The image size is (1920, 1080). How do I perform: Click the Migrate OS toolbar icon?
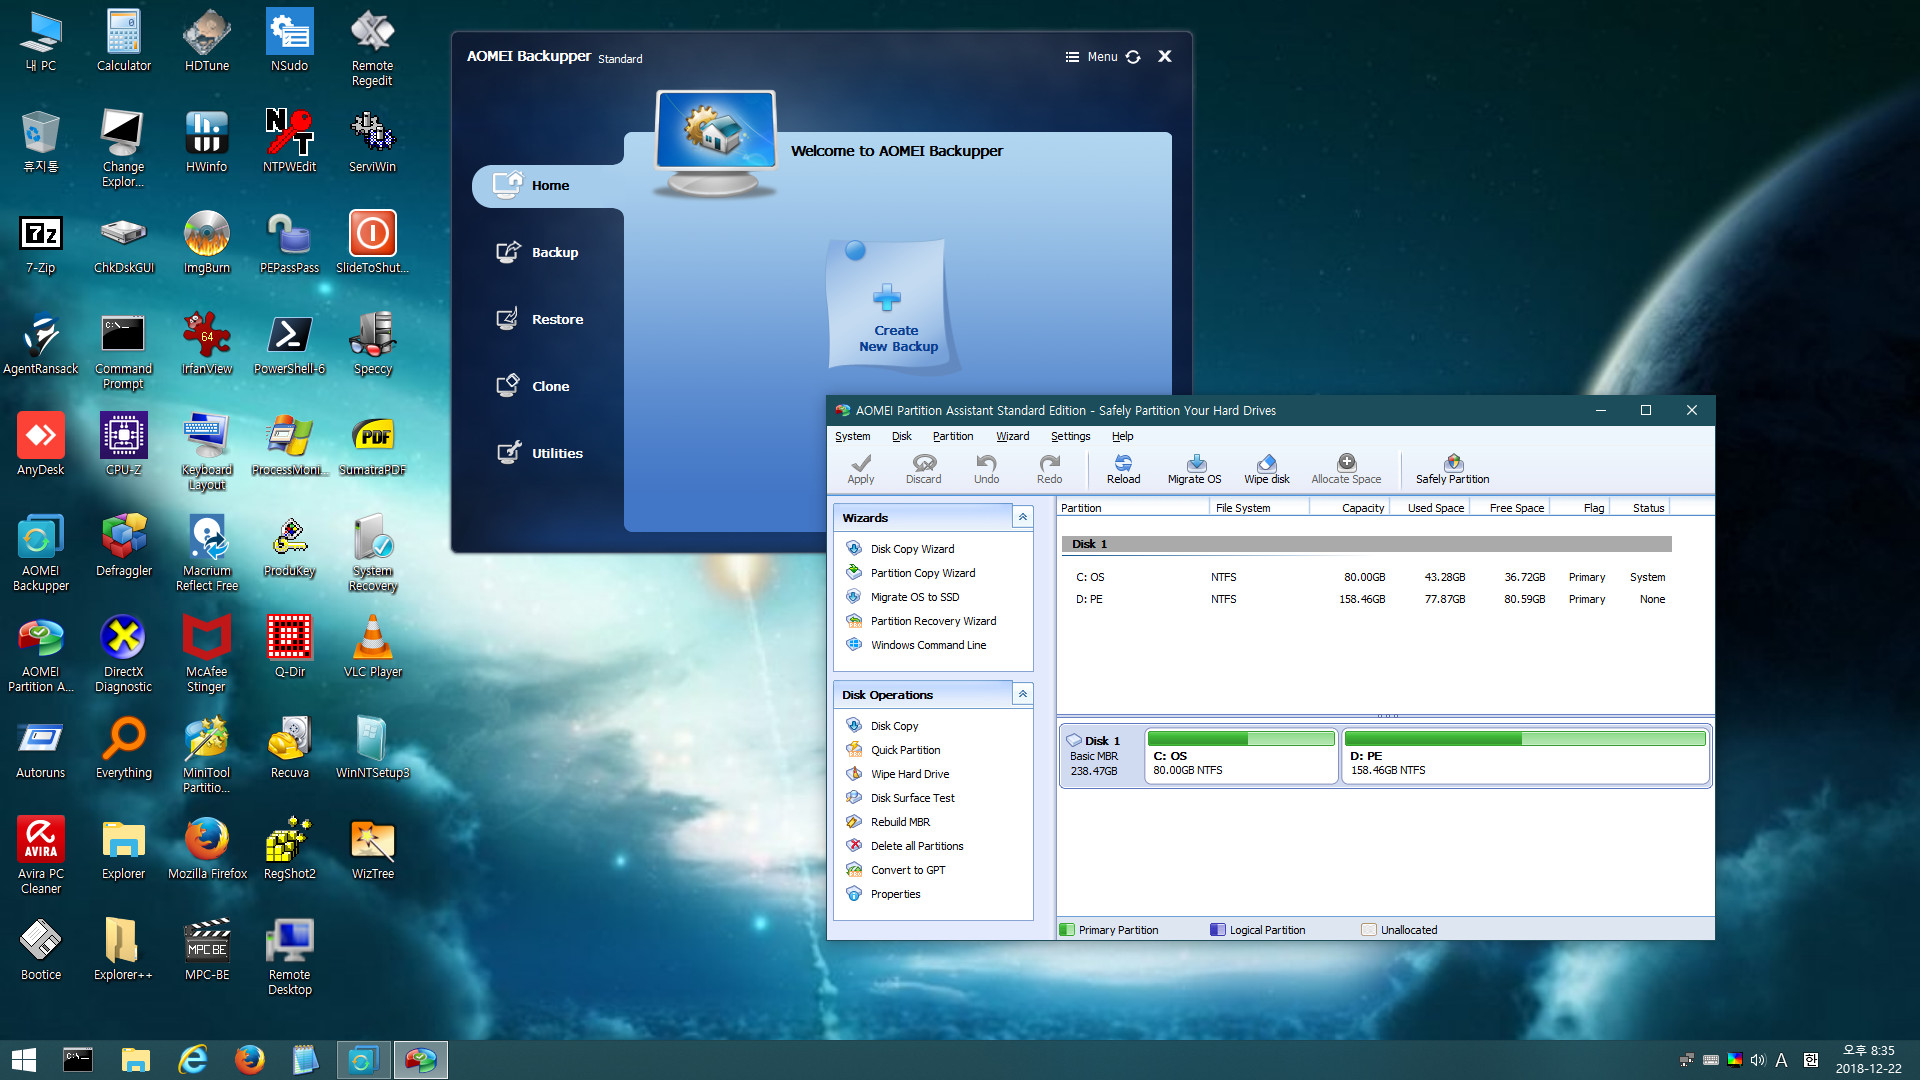tap(1193, 468)
